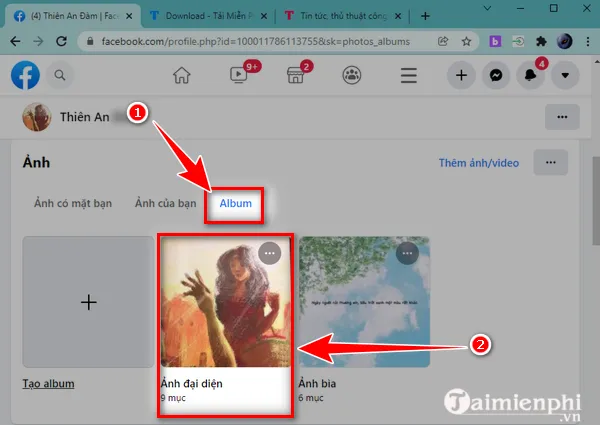This screenshot has height=425, width=600.
Task: Open the Messenger icon
Action: point(494,75)
